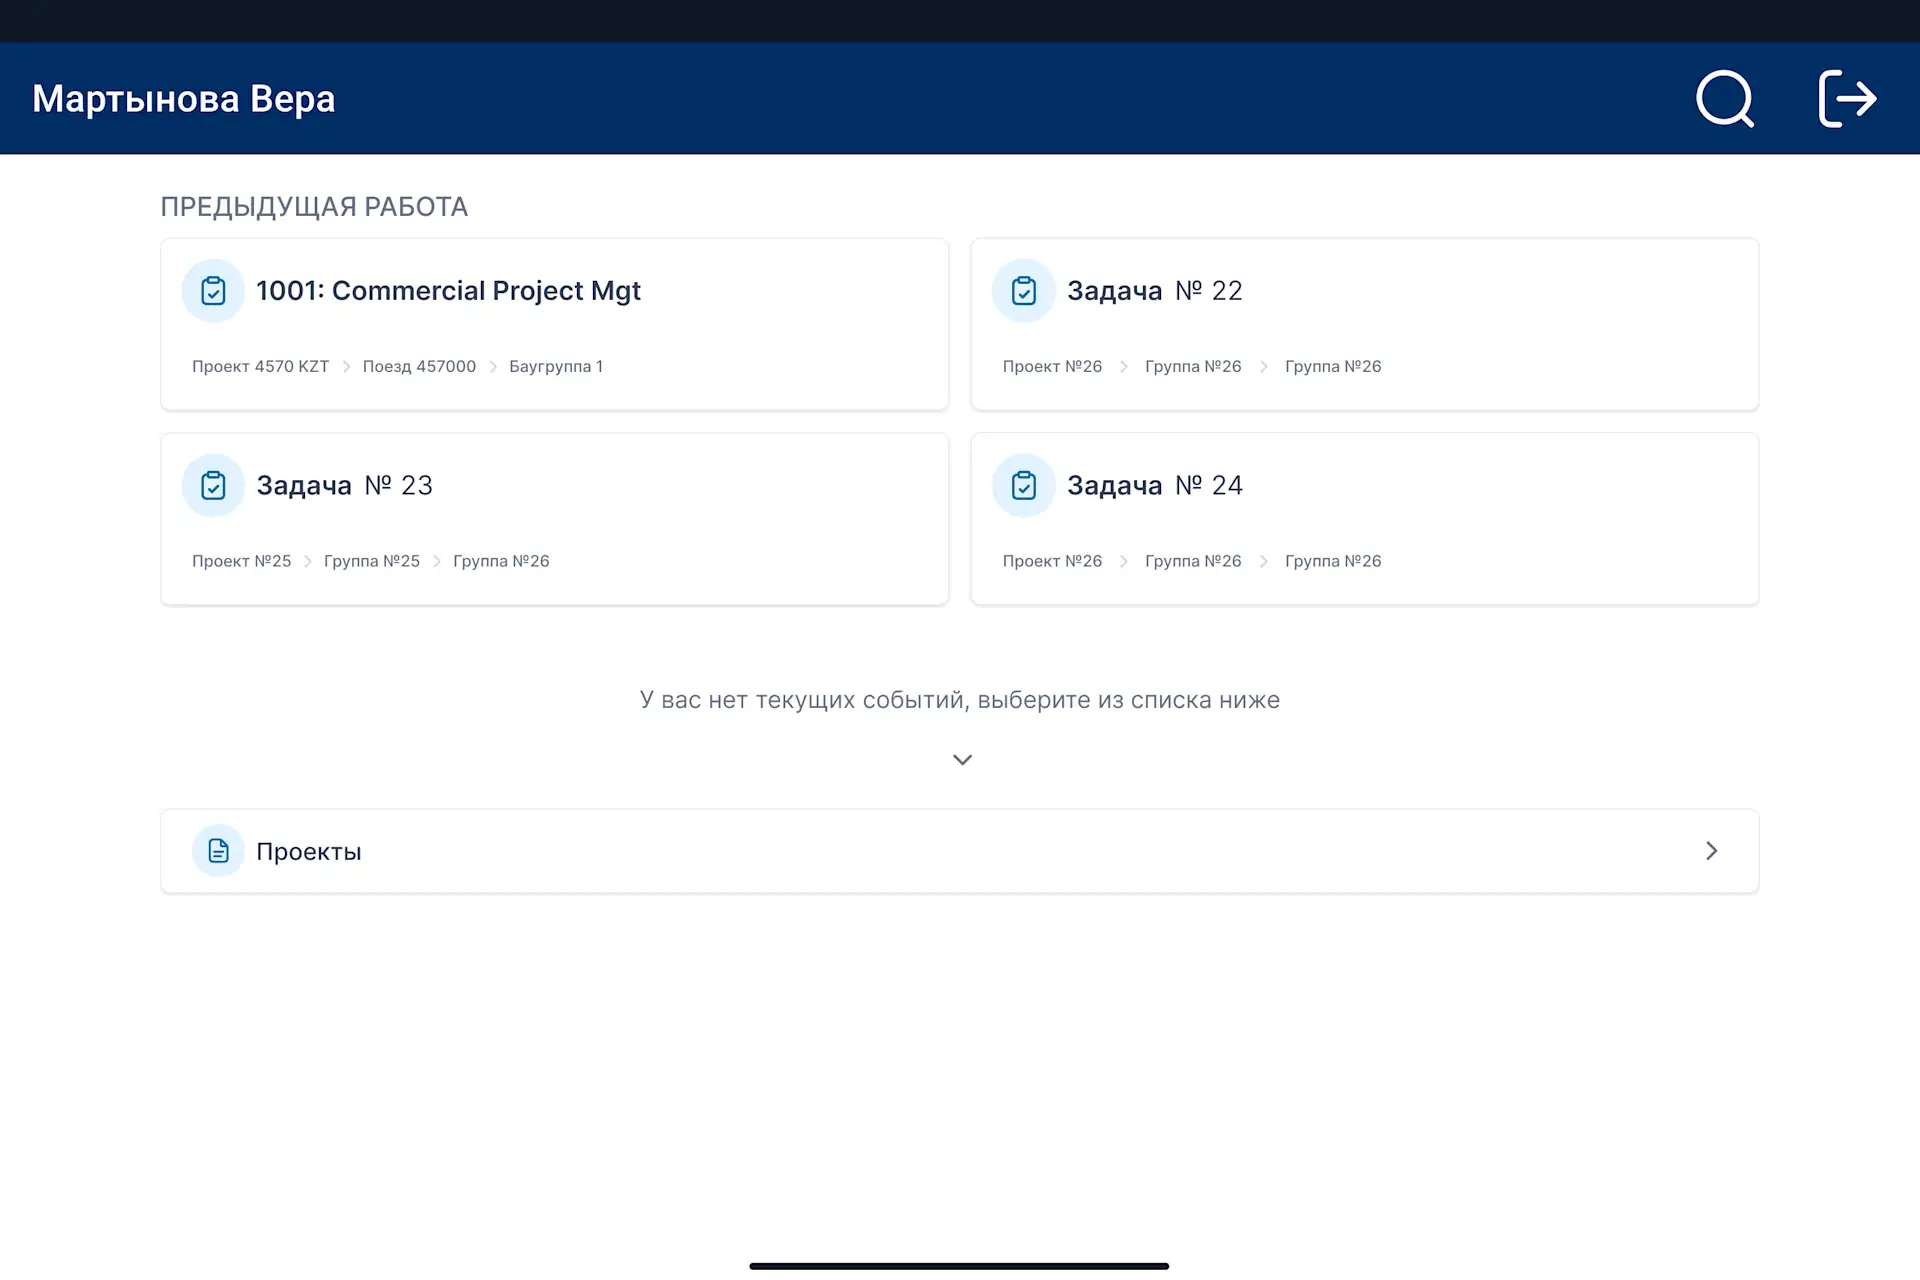Click clipboard icon for Commercial Project Mgt

click(213, 291)
